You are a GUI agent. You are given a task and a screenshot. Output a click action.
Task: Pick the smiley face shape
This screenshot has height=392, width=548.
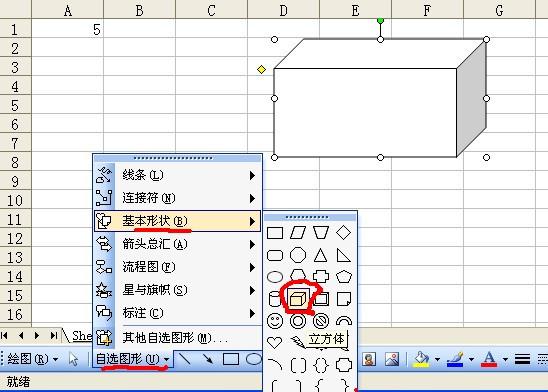pos(275,321)
